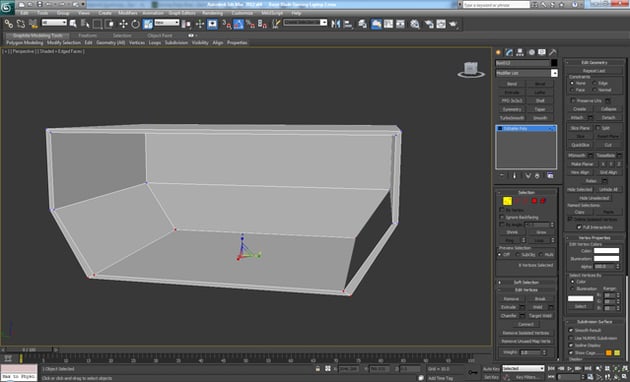
Task: Collapse the Selection rollout
Action: (x=526, y=192)
